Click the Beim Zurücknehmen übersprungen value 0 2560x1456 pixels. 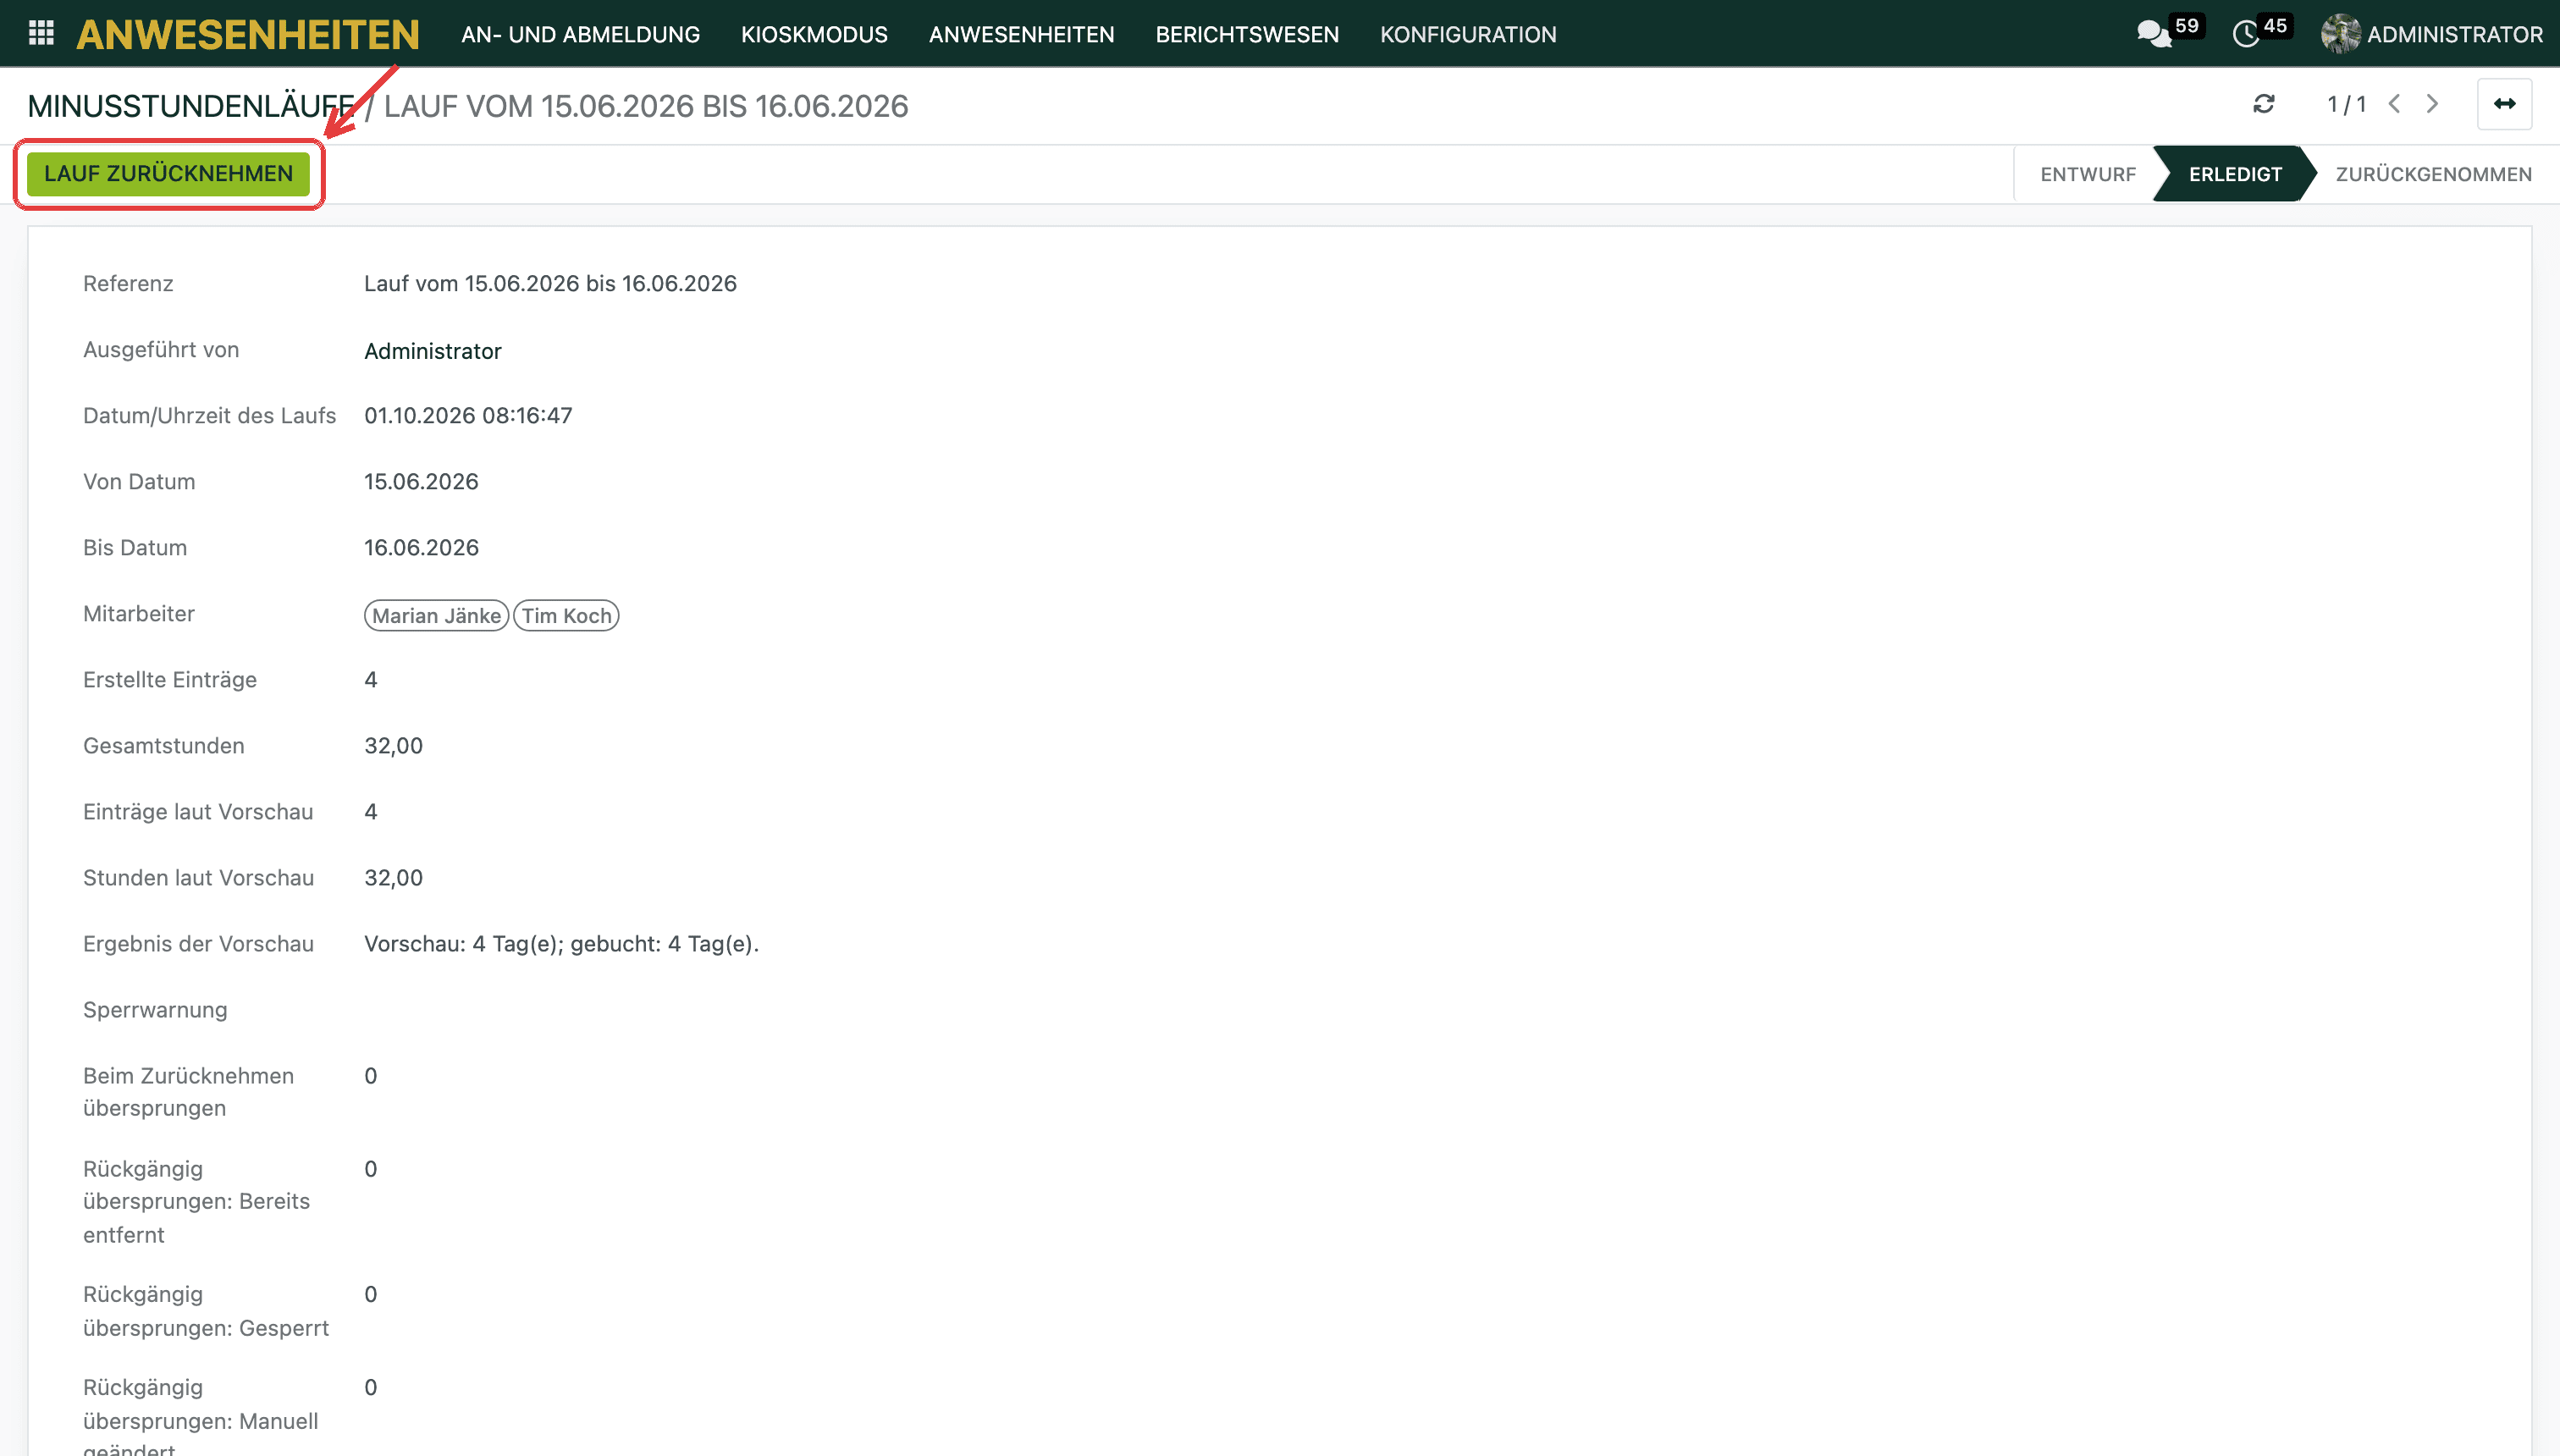[370, 1075]
